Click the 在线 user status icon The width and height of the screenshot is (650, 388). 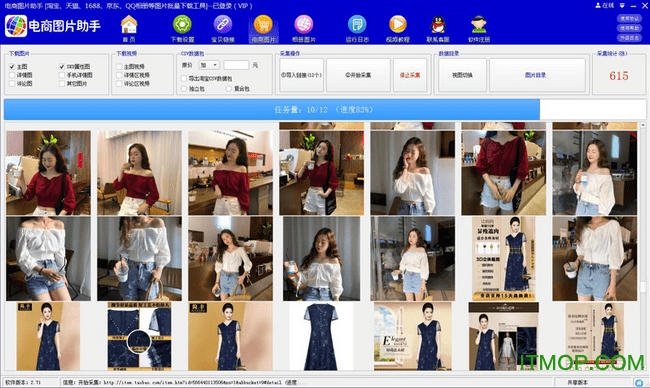coord(604,5)
